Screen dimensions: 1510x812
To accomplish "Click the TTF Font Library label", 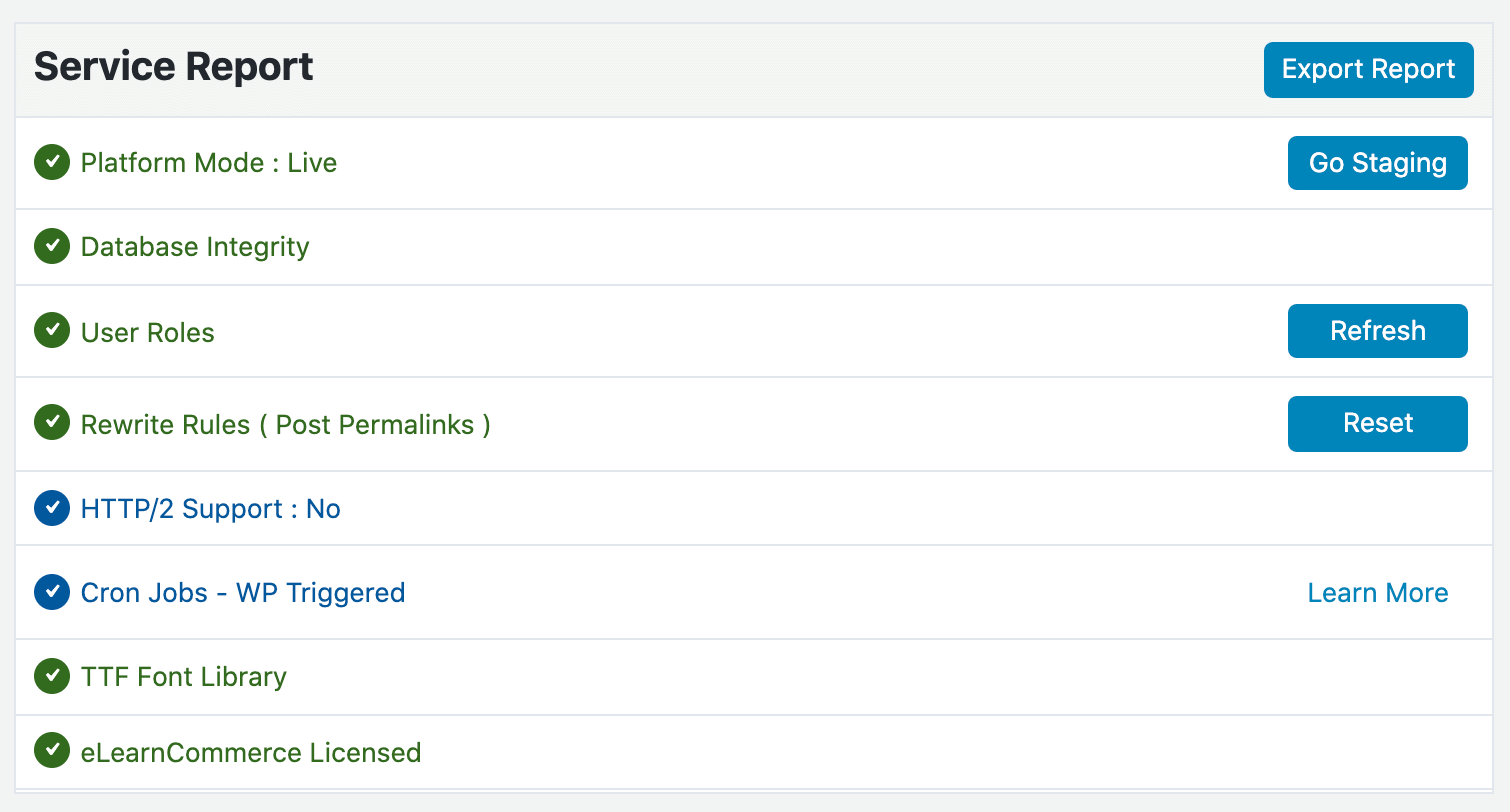I will (x=184, y=677).
